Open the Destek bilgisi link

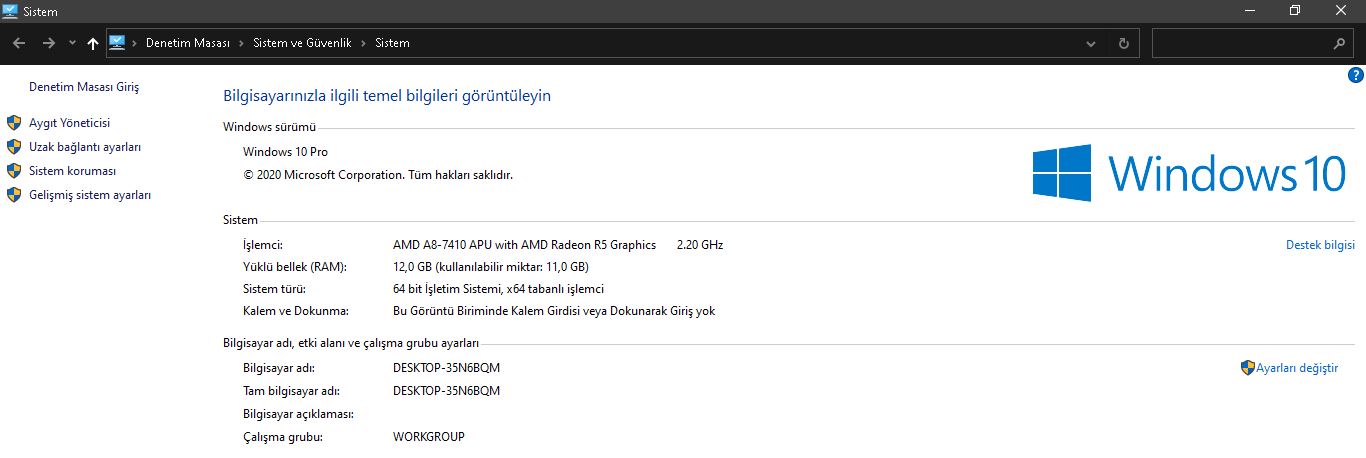pos(1320,245)
